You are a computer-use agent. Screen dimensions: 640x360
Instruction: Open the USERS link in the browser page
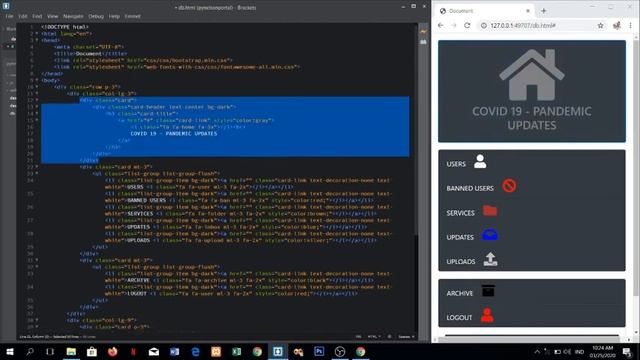point(456,164)
